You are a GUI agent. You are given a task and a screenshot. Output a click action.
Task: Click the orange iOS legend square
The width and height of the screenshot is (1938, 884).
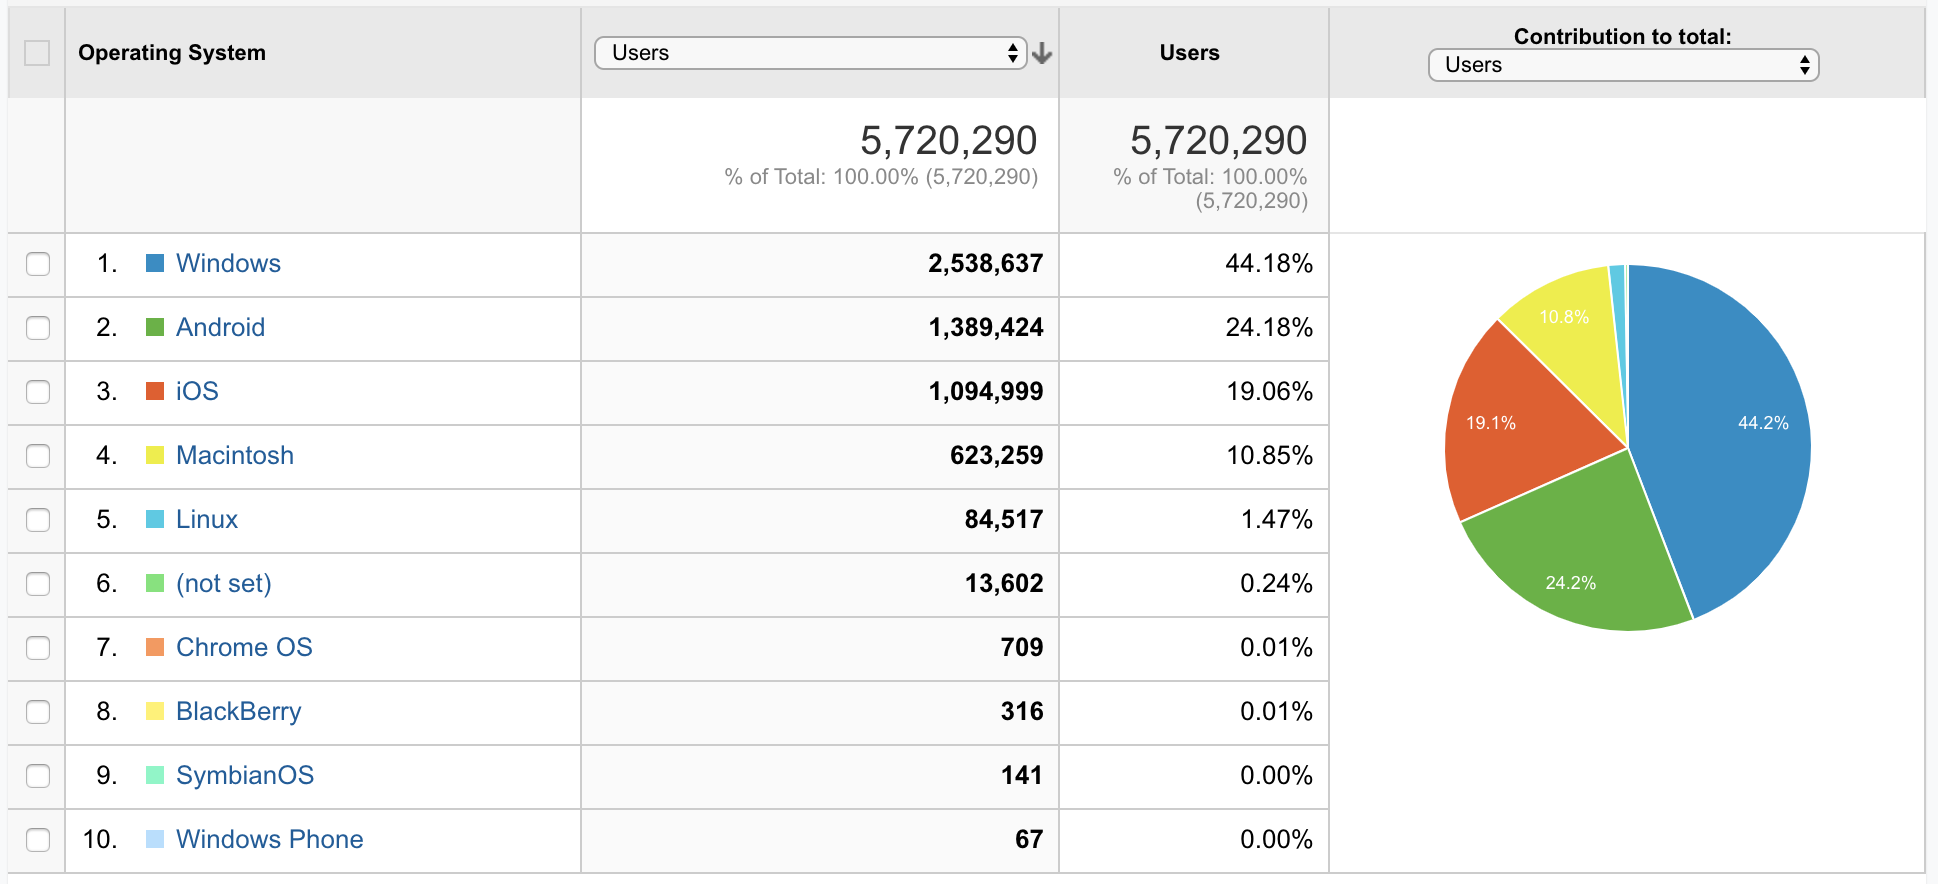pos(155,391)
